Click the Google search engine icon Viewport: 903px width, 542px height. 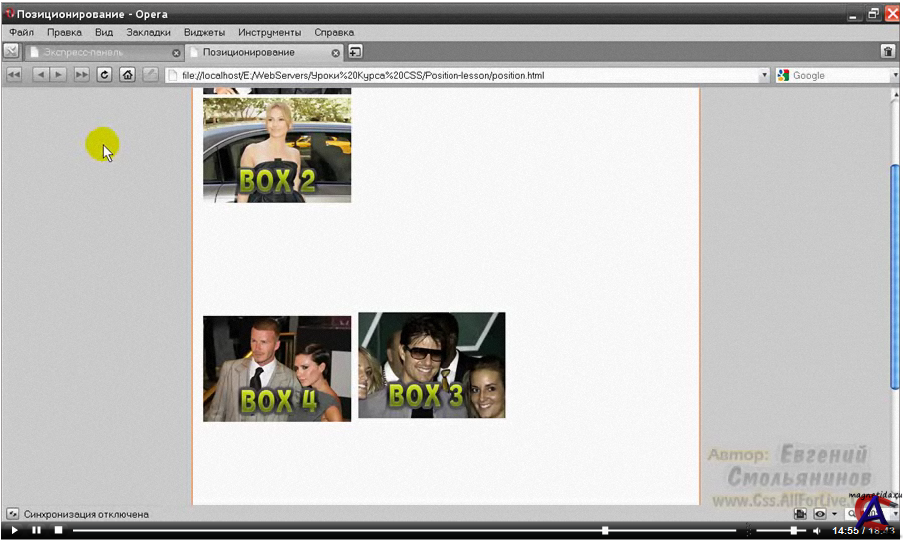(783, 75)
